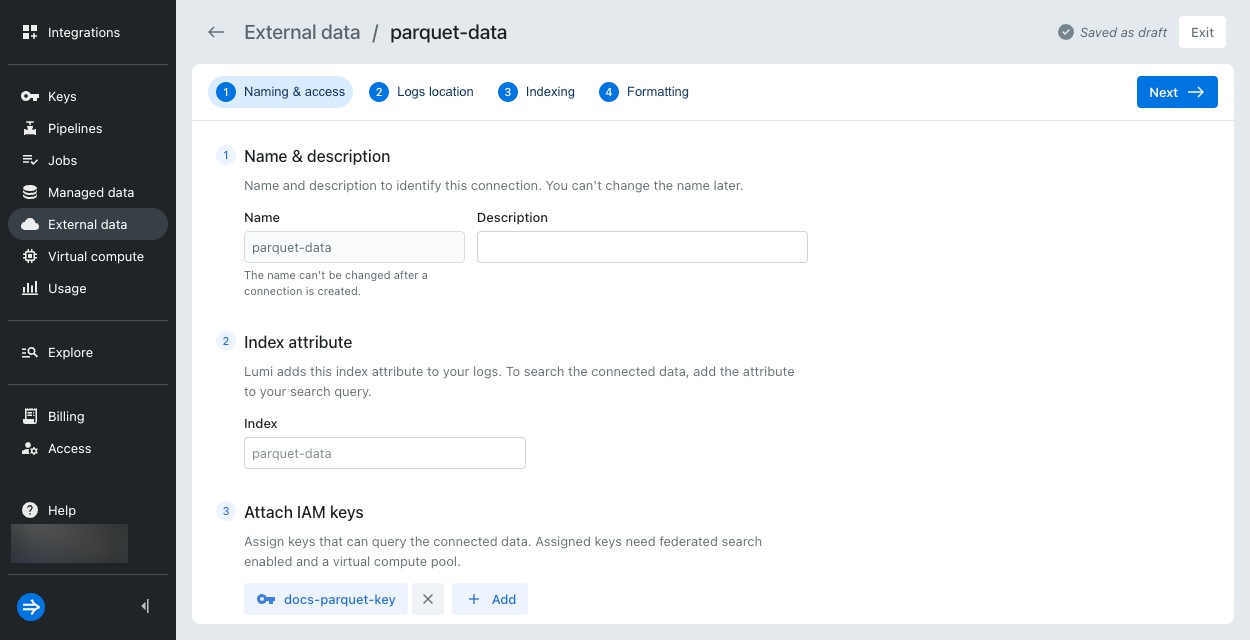This screenshot has height=640, width=1250.
Task: Click the Next button
Action: (x=1177, y=92)
